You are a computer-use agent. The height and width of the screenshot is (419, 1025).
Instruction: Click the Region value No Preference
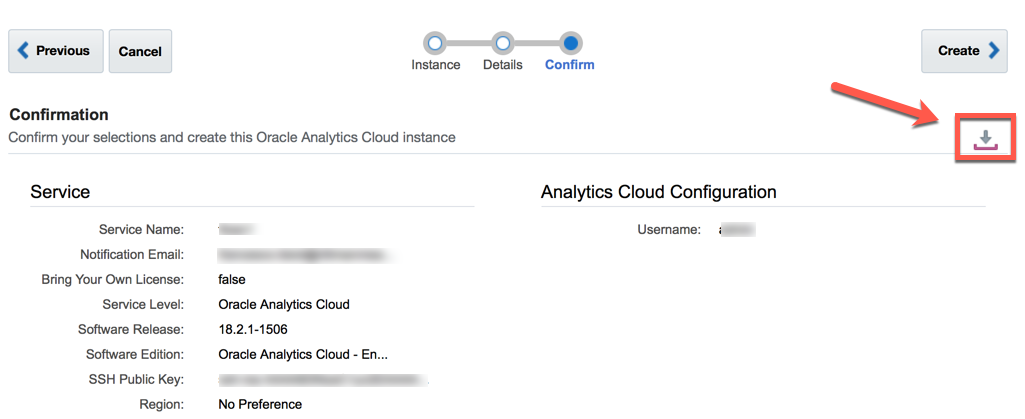point(260,404)
